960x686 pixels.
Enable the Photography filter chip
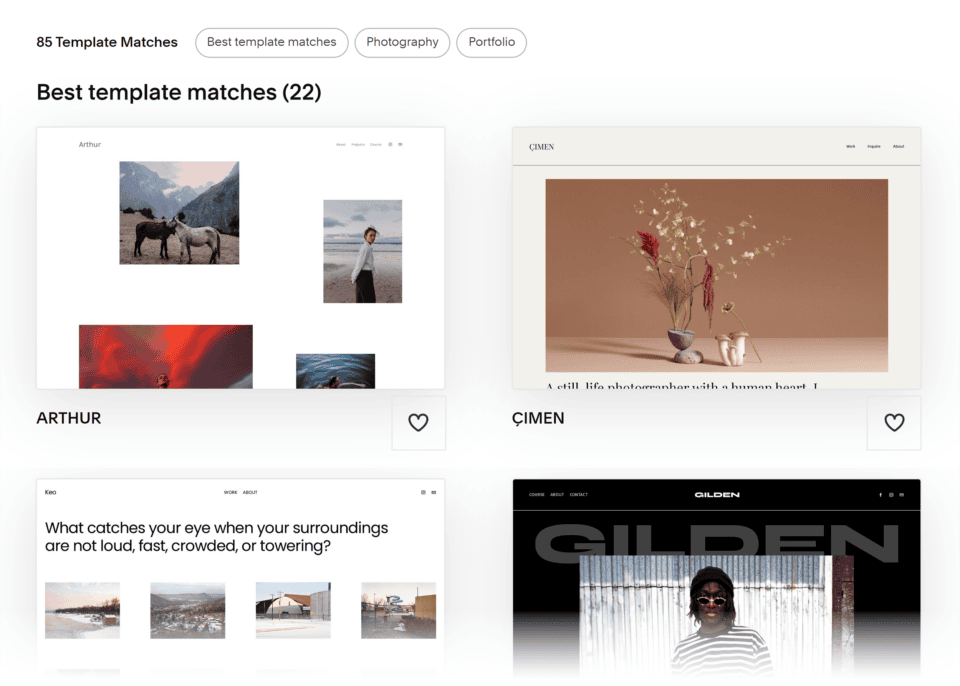coord(402,43)
